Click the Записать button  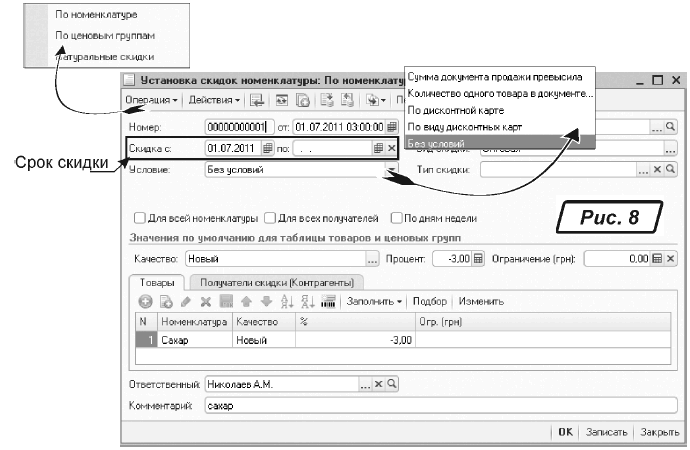coord(608,432)
